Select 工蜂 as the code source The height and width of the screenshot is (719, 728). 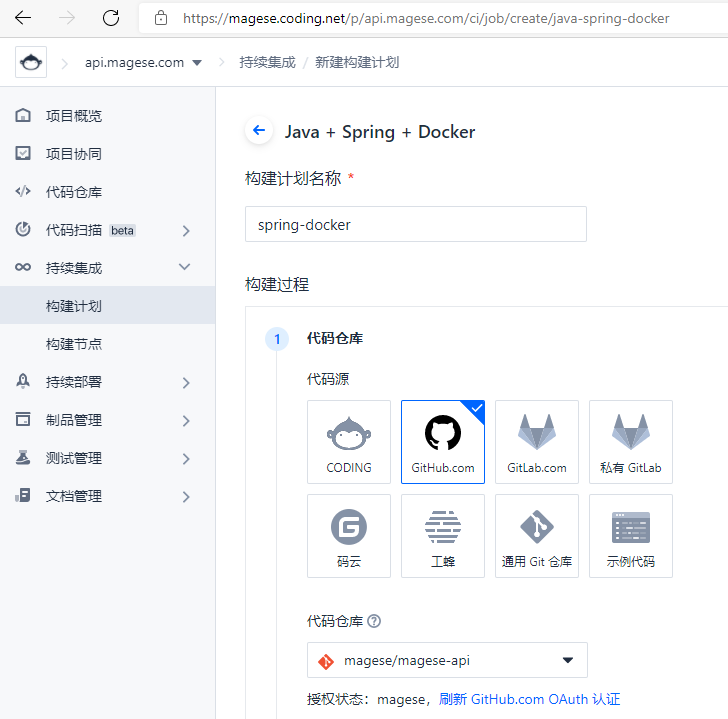[x=442, y=536]
